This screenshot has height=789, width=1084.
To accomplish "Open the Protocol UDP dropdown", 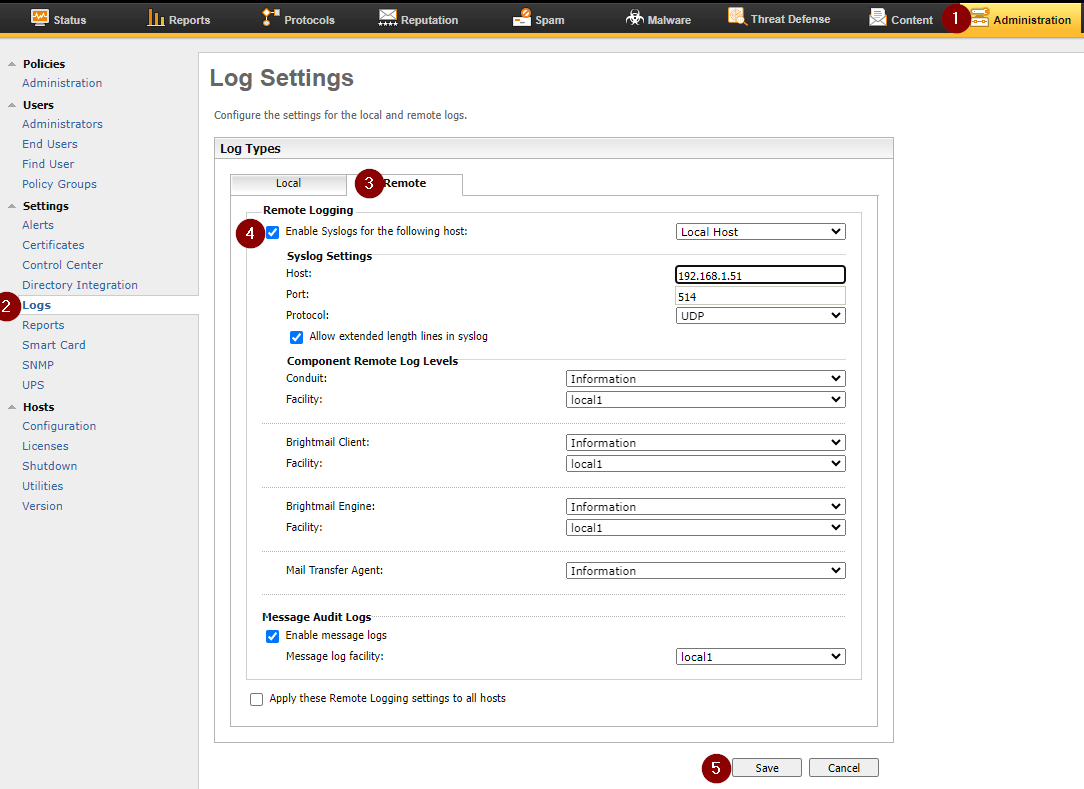I will pyautogui.click(x=760, y=316).
